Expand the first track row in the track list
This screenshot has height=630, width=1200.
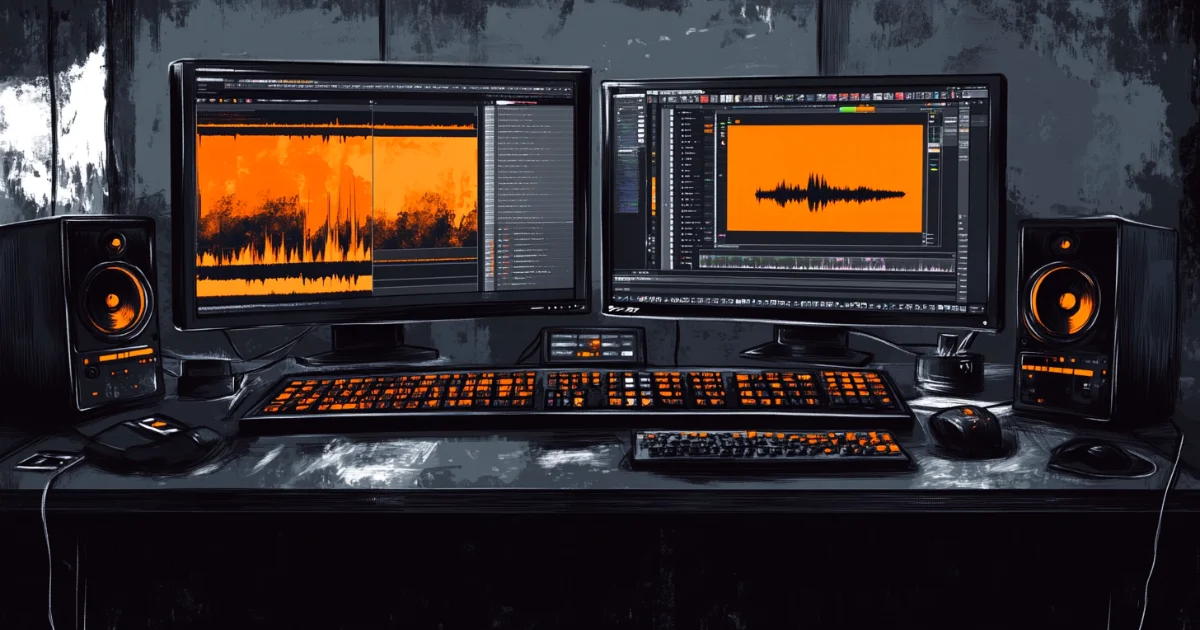pos(681,115)
